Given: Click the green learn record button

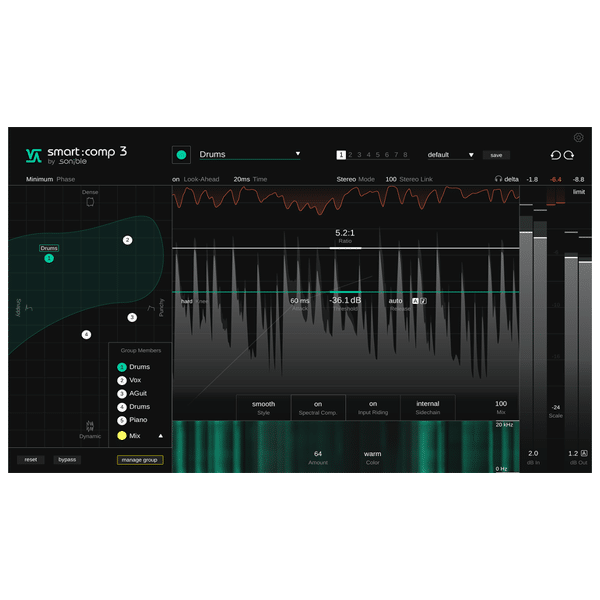Looking at the screenshot, I should pos(181,155).
